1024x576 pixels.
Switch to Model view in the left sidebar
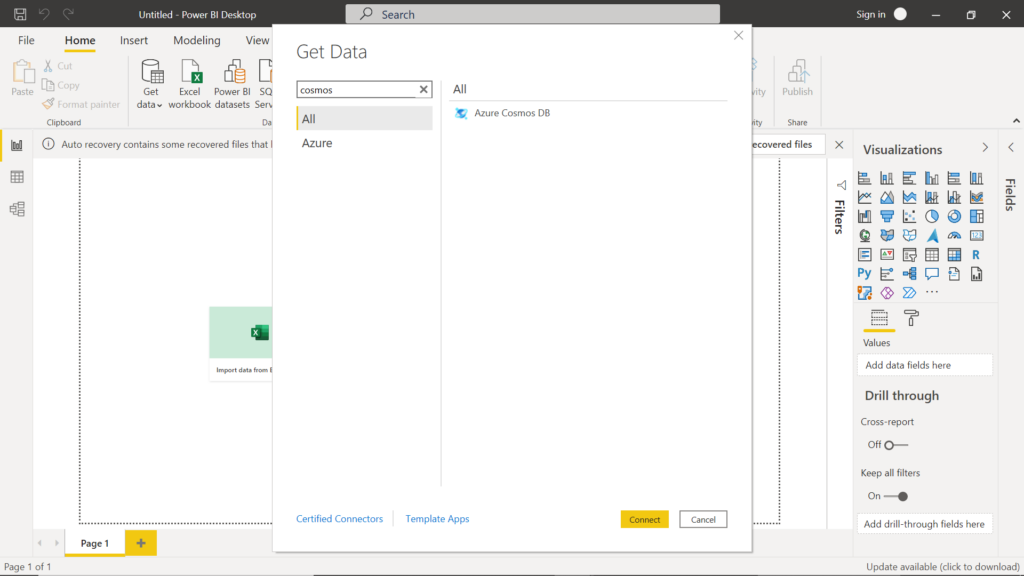pos(16,208)
